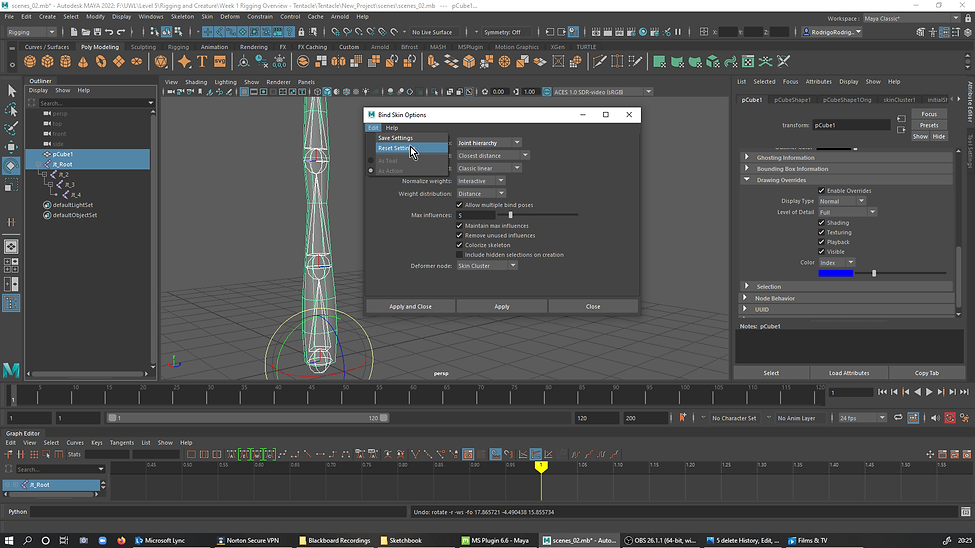Viewport: 975px width, 548px height.
Task: Create a polygon cube from shelf
Action: pos(48,62)
